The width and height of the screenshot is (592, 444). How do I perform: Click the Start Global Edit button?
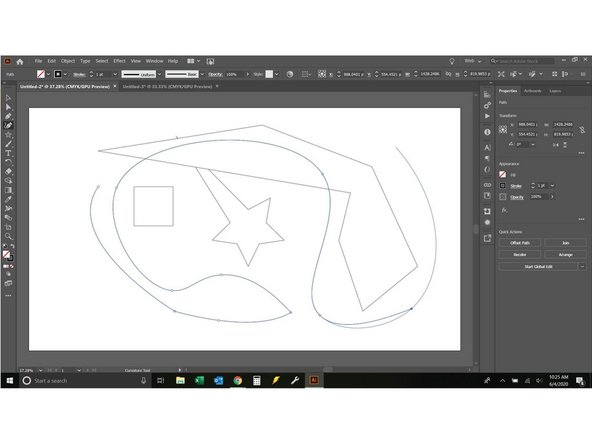(538, 267)
